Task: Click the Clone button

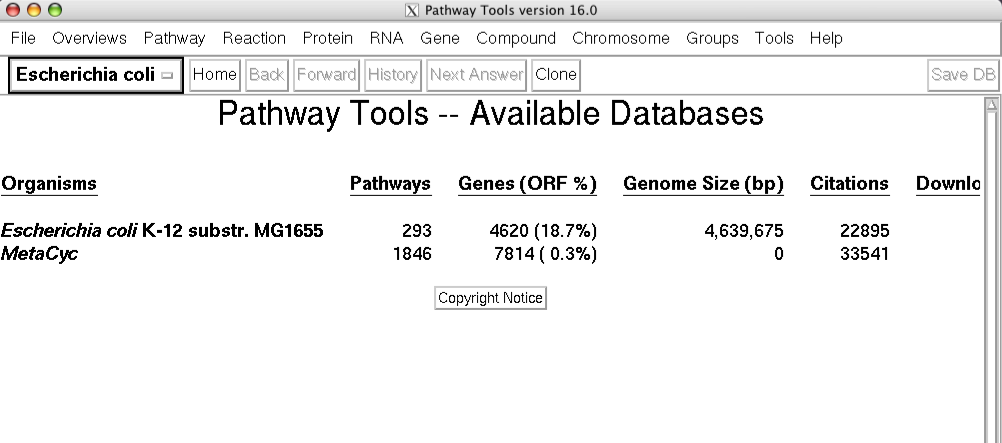Action: 555,75
